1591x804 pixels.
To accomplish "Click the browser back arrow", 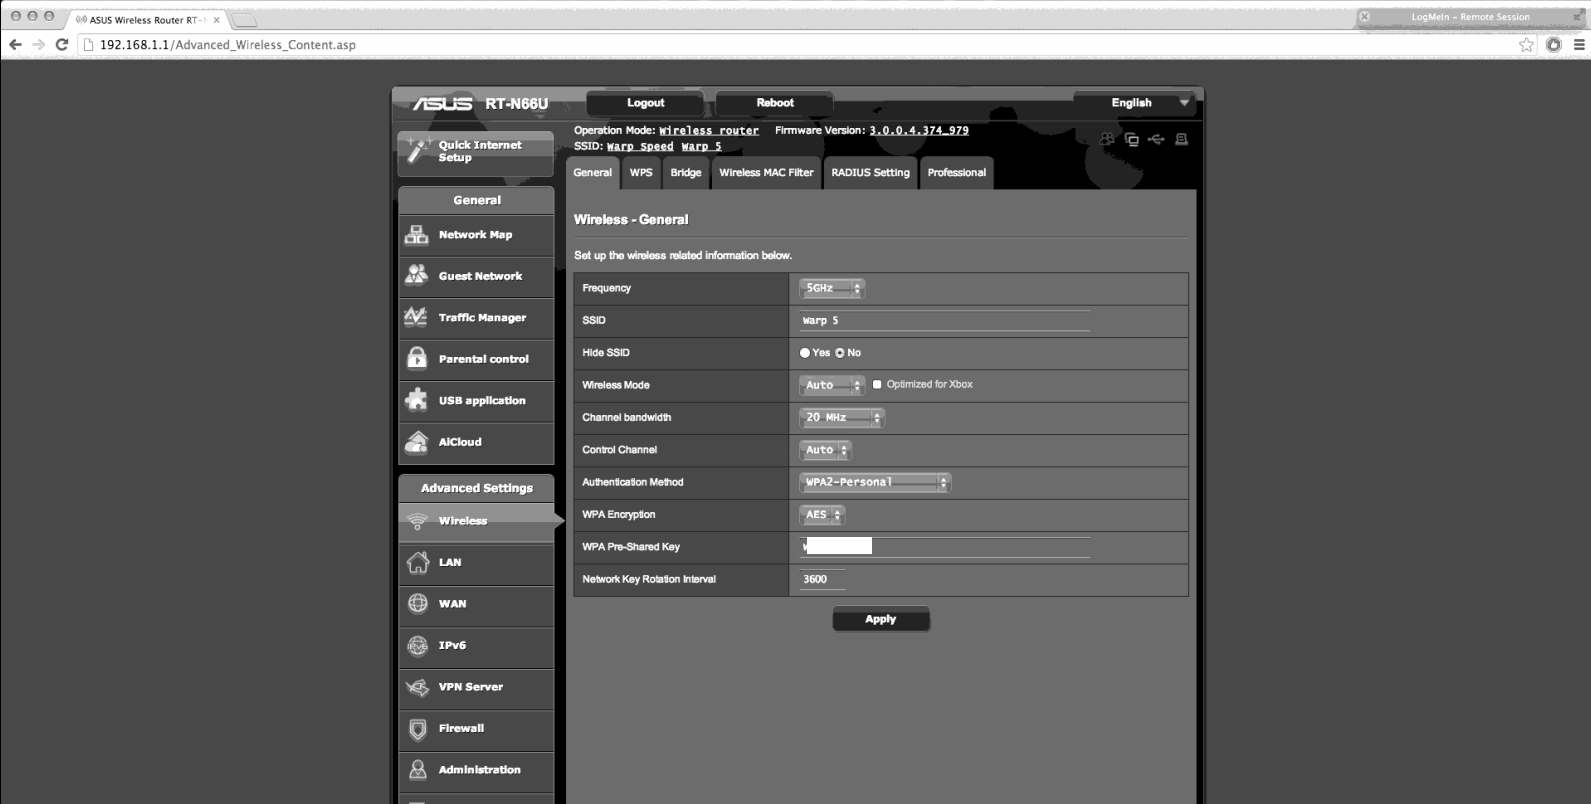I will pos(15,44).
